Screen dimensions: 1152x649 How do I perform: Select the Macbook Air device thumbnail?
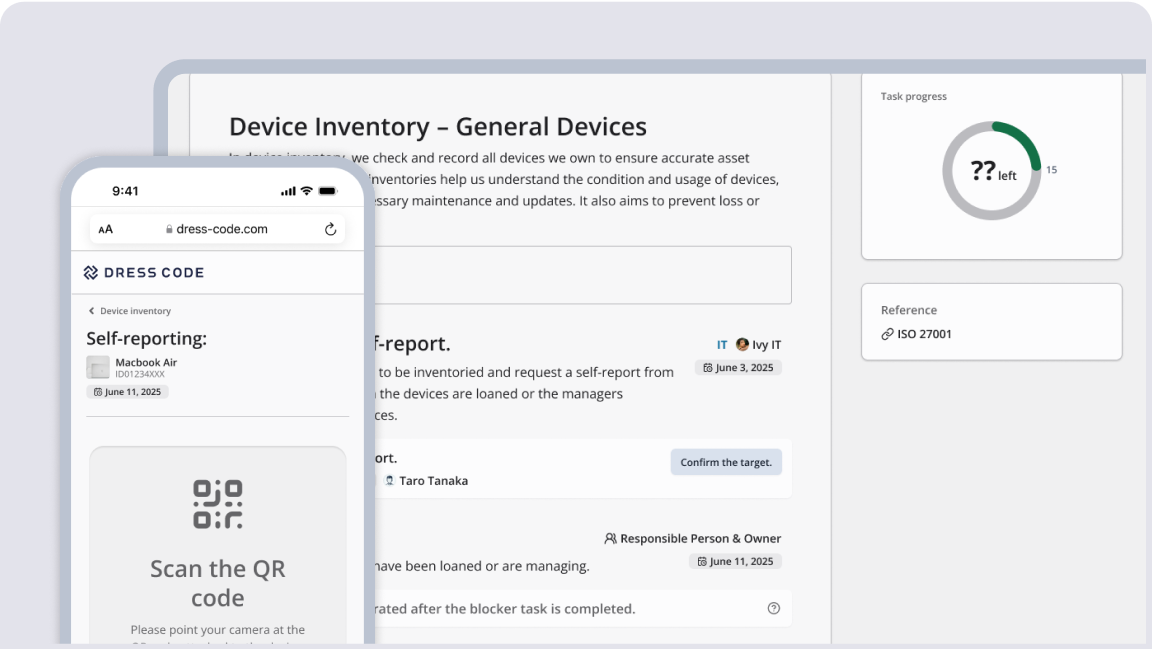click(x=97, y=369)
